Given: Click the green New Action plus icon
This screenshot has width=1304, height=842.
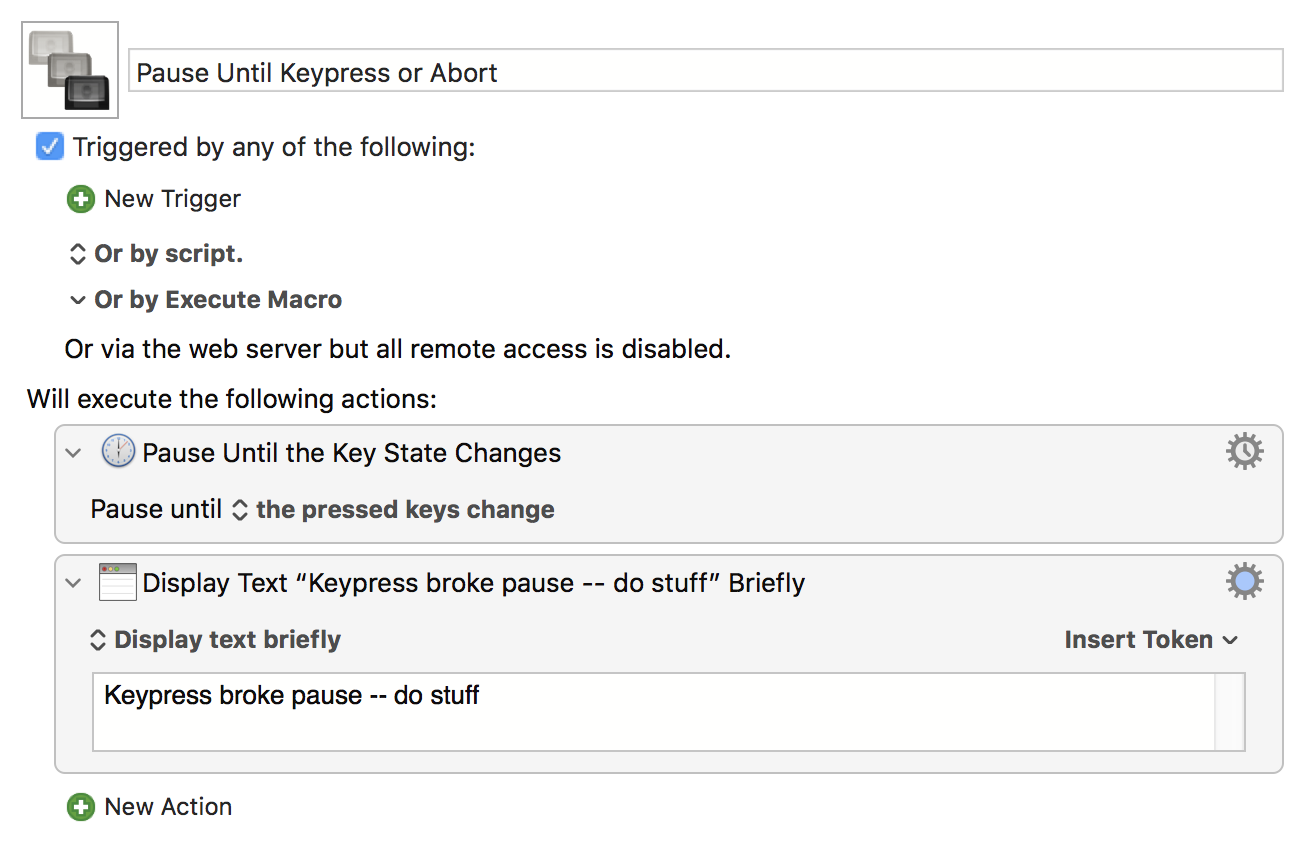Looking at the screenshot, I should pos(80,807).
